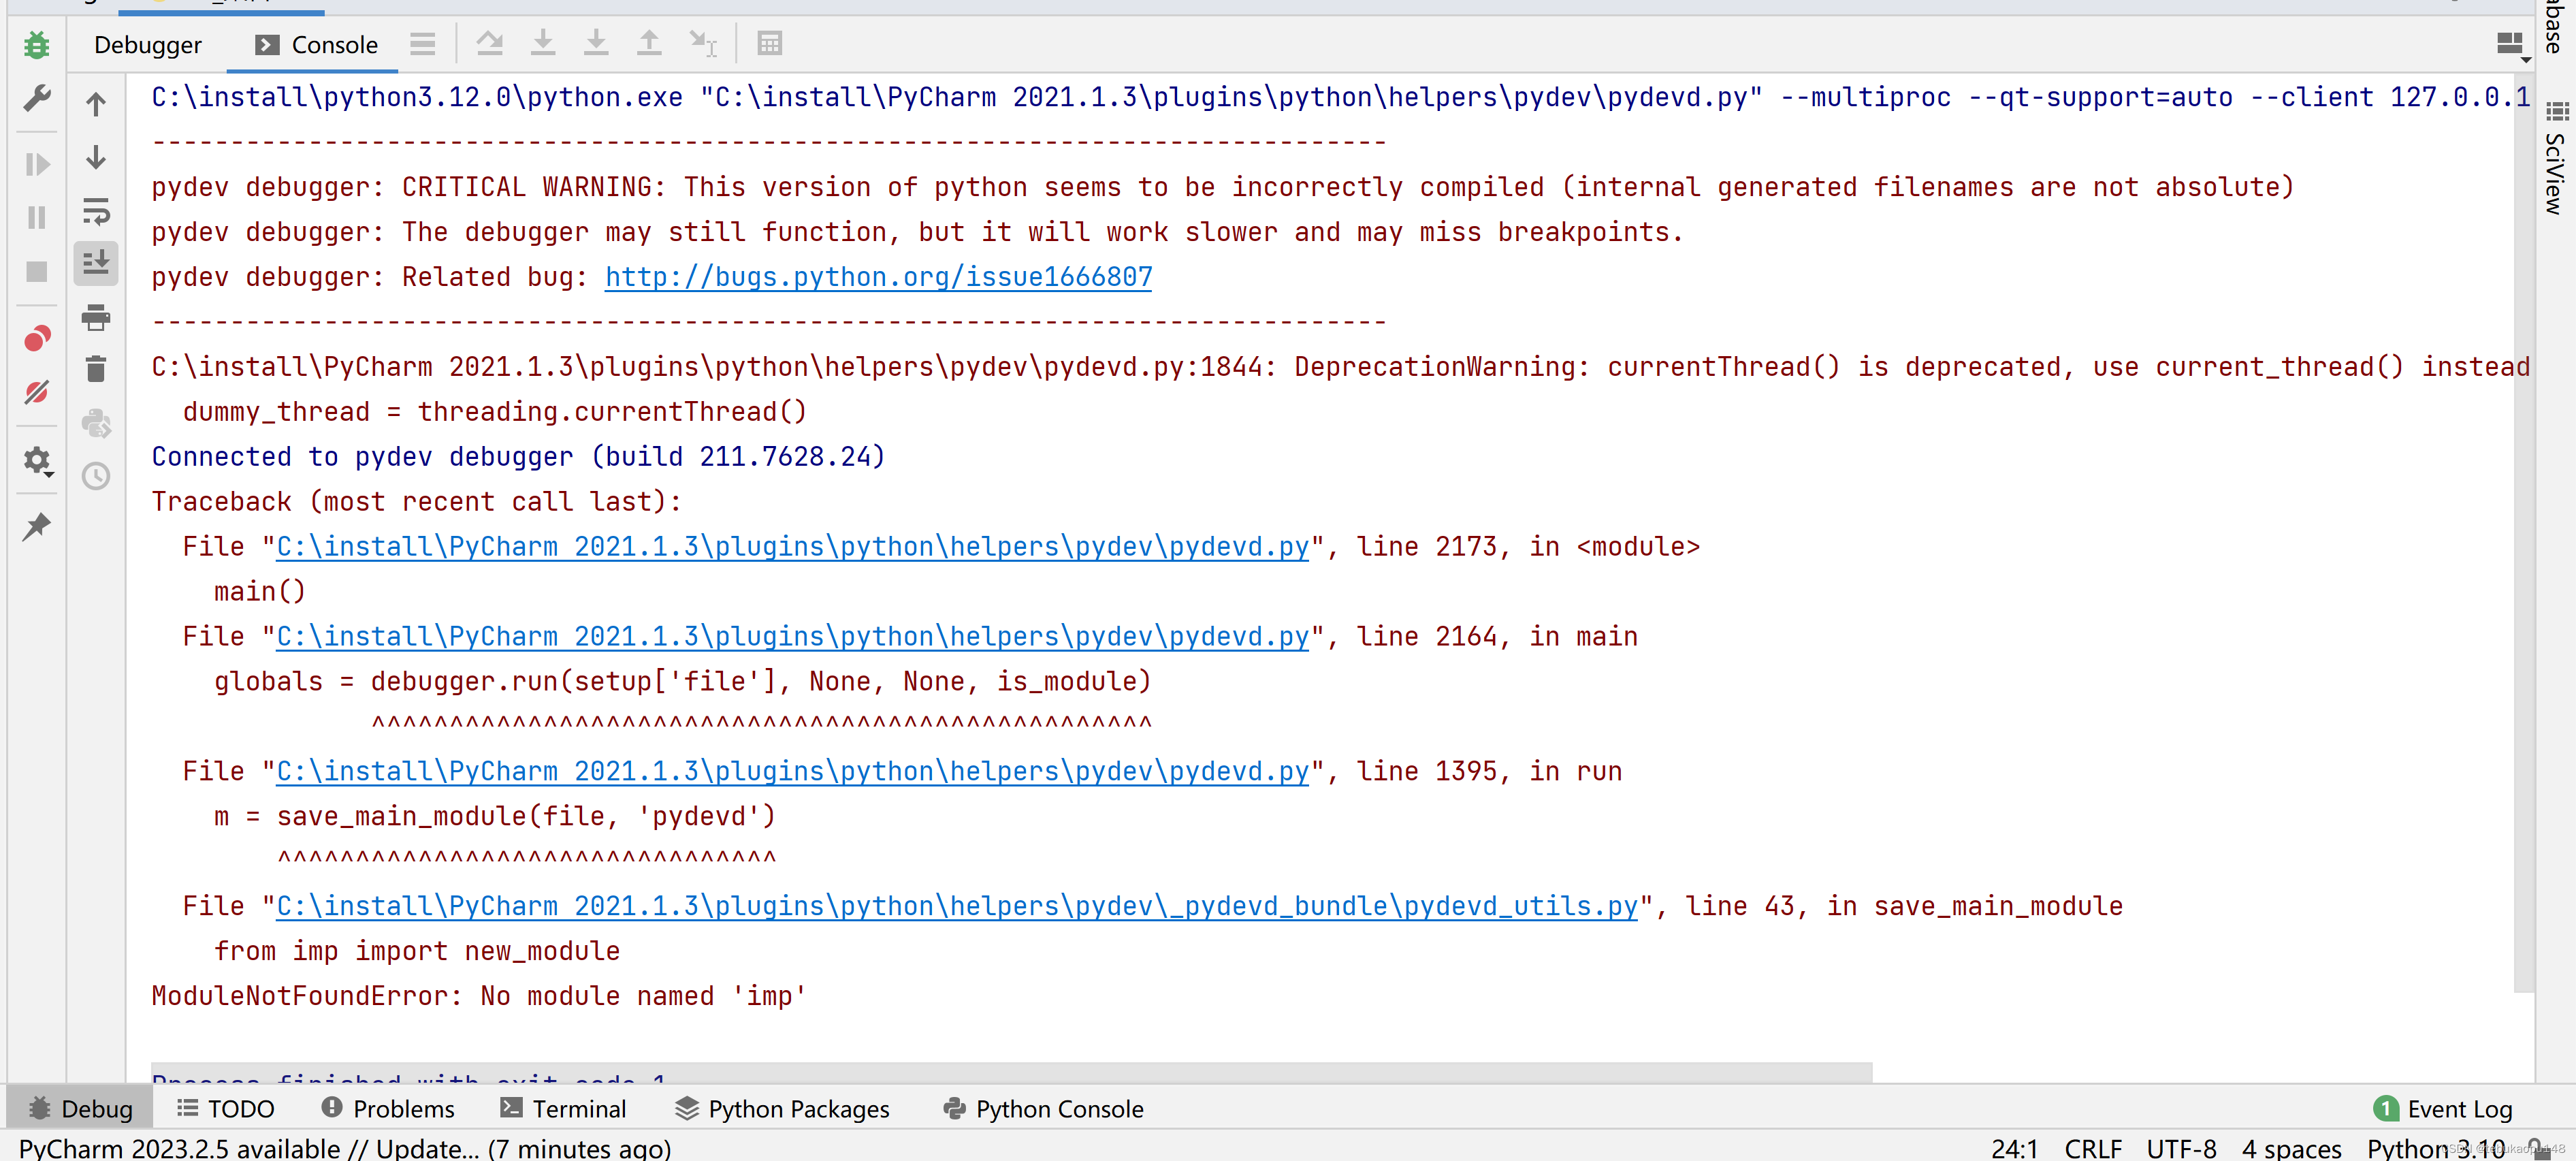Image resolution: width=2576 pixels, height=1161 pixels.
Task: Open the bugs.python.org issue1666807 link
Action: pos(878,277)
